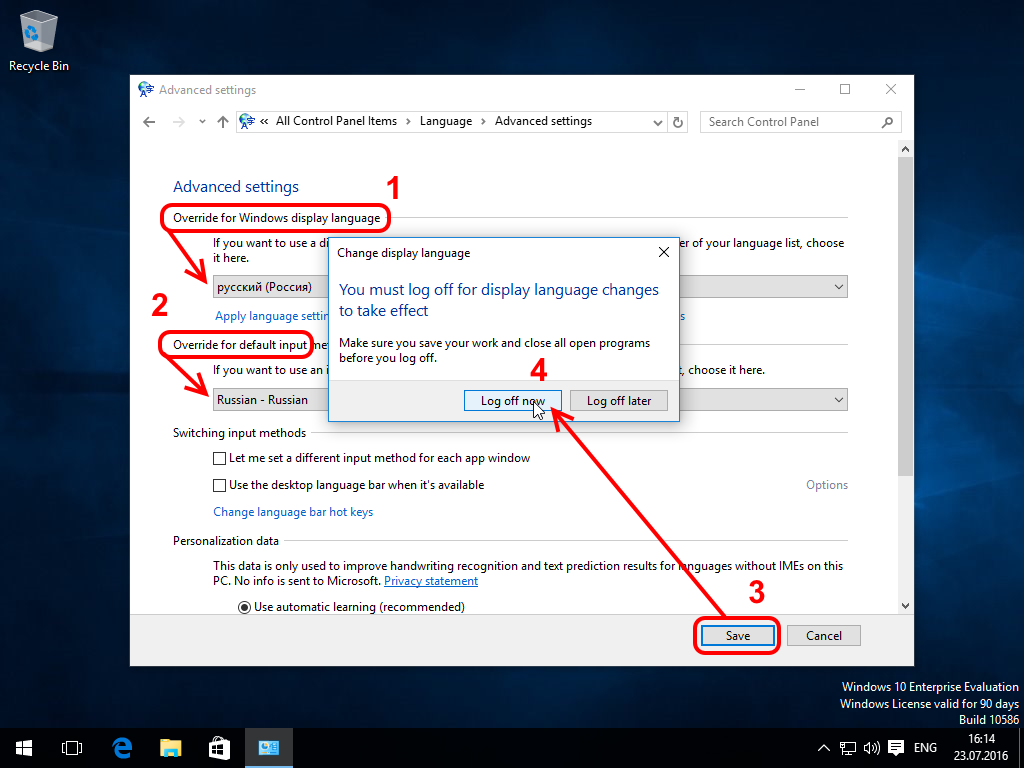Click the network icon in the system tray
The width and height of the screenshot is (1024, 768).
846,747
